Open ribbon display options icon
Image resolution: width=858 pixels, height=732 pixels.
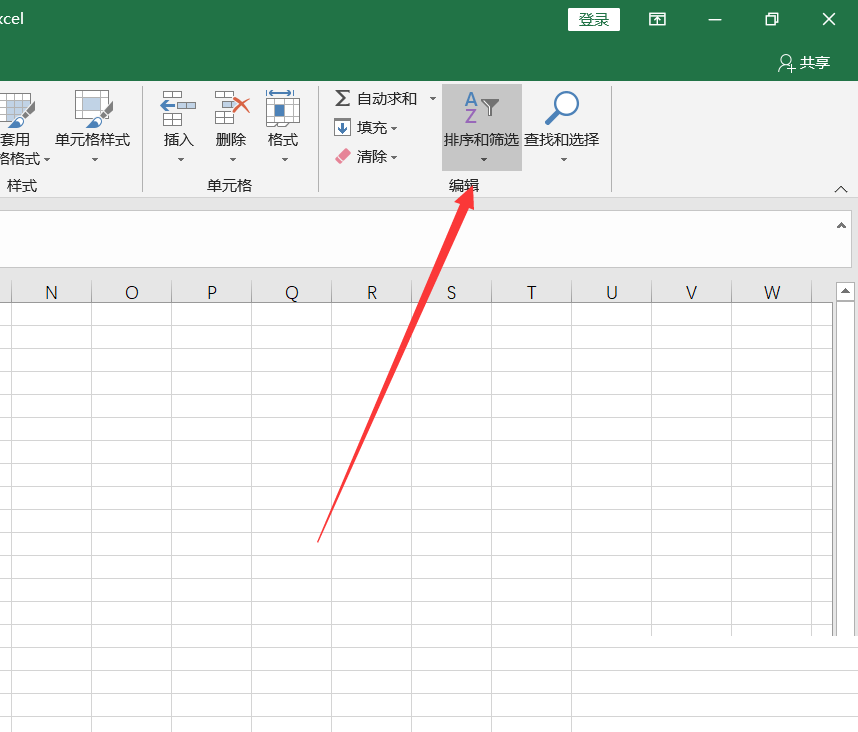[657, 20]
